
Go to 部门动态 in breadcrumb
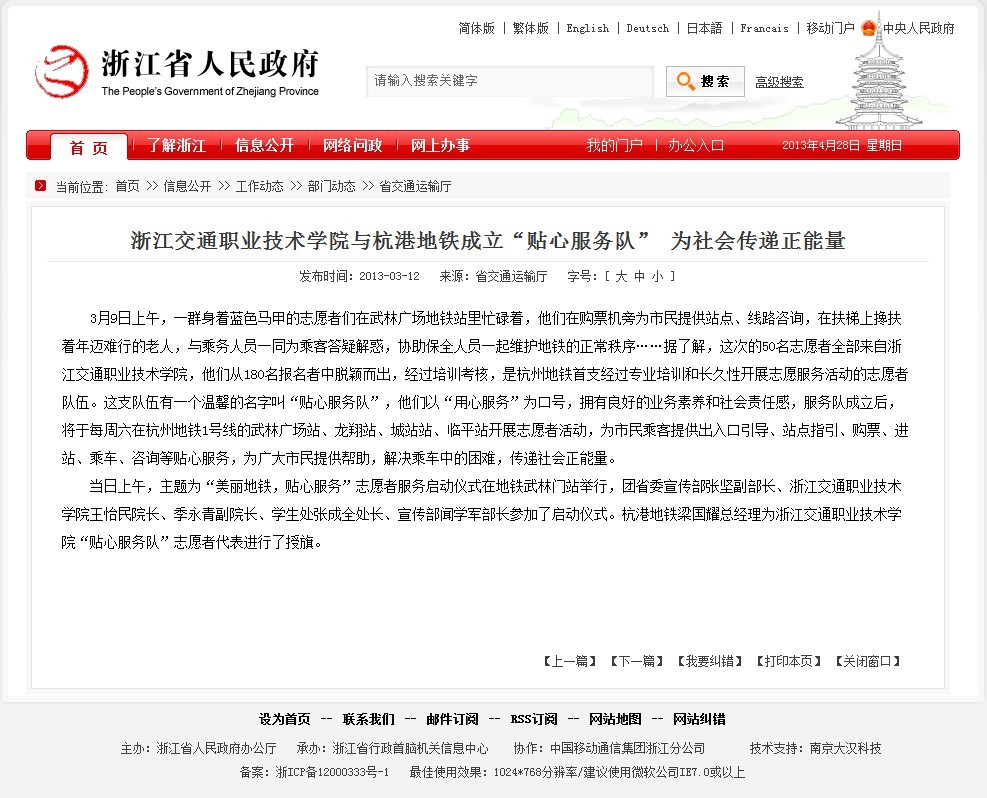pos(332,186)
